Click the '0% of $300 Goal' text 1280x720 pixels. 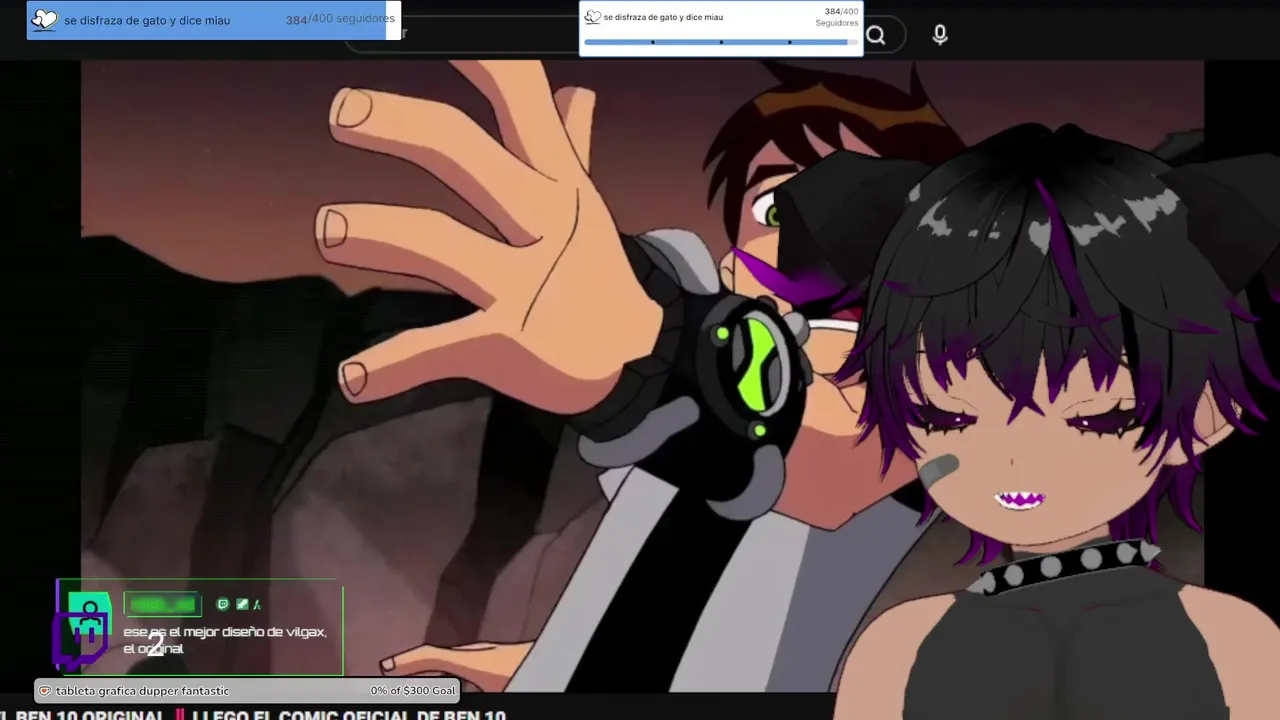tap(413, 691)
